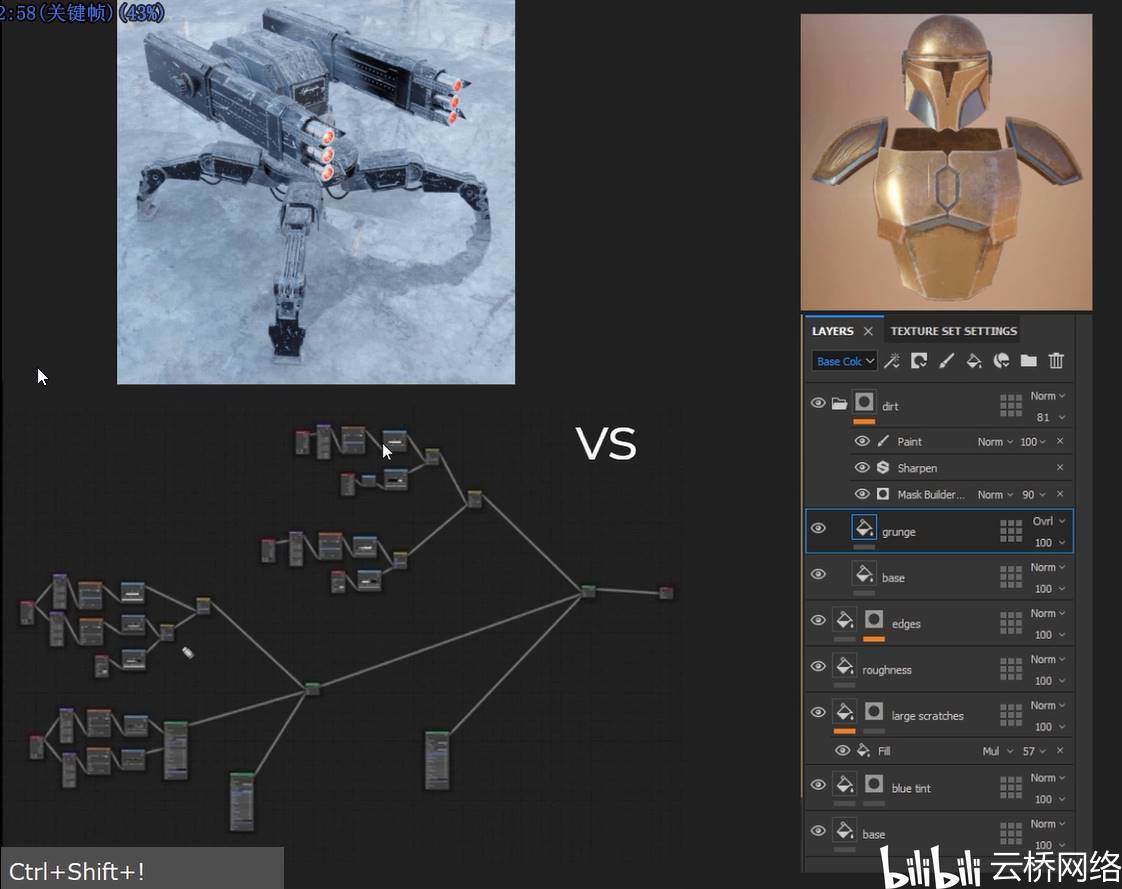Open the smart material icon in Layers toolbar
1122x889 pixels.
(1001, 361)
